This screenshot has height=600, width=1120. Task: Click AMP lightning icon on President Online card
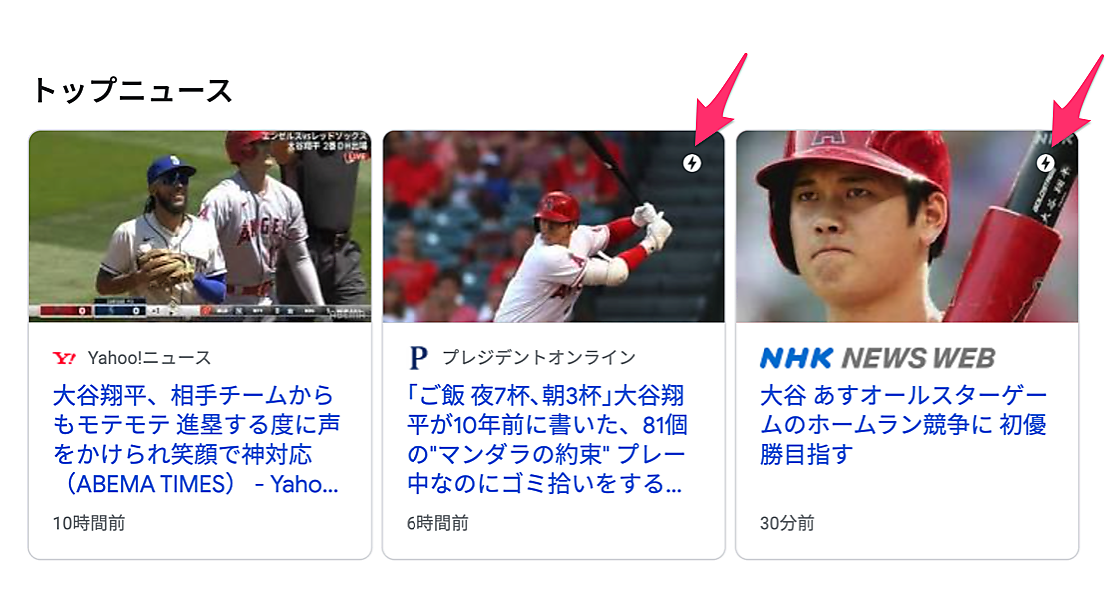[691, 163]
